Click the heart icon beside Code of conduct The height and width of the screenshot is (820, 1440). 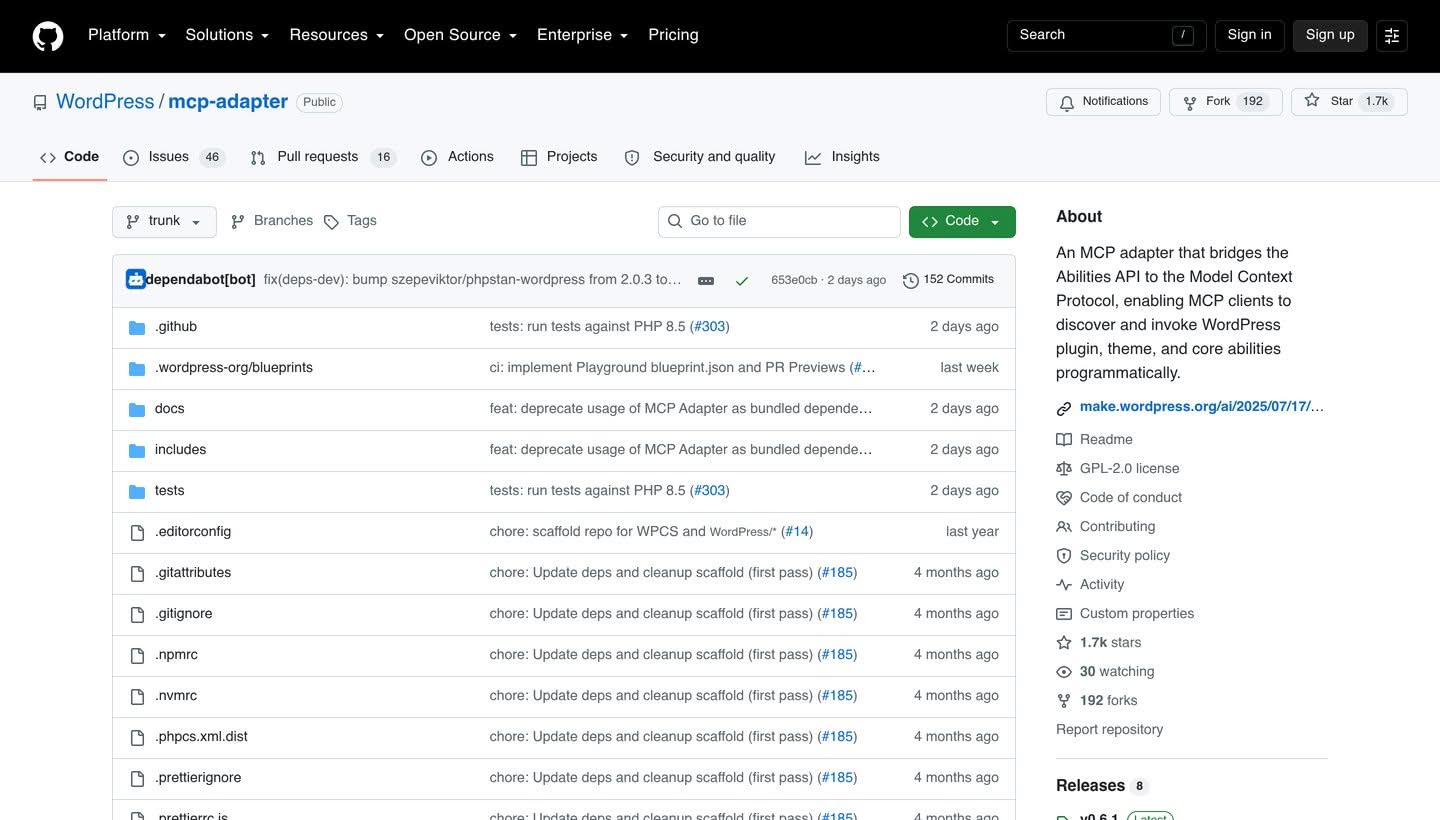pos(1064,498)
